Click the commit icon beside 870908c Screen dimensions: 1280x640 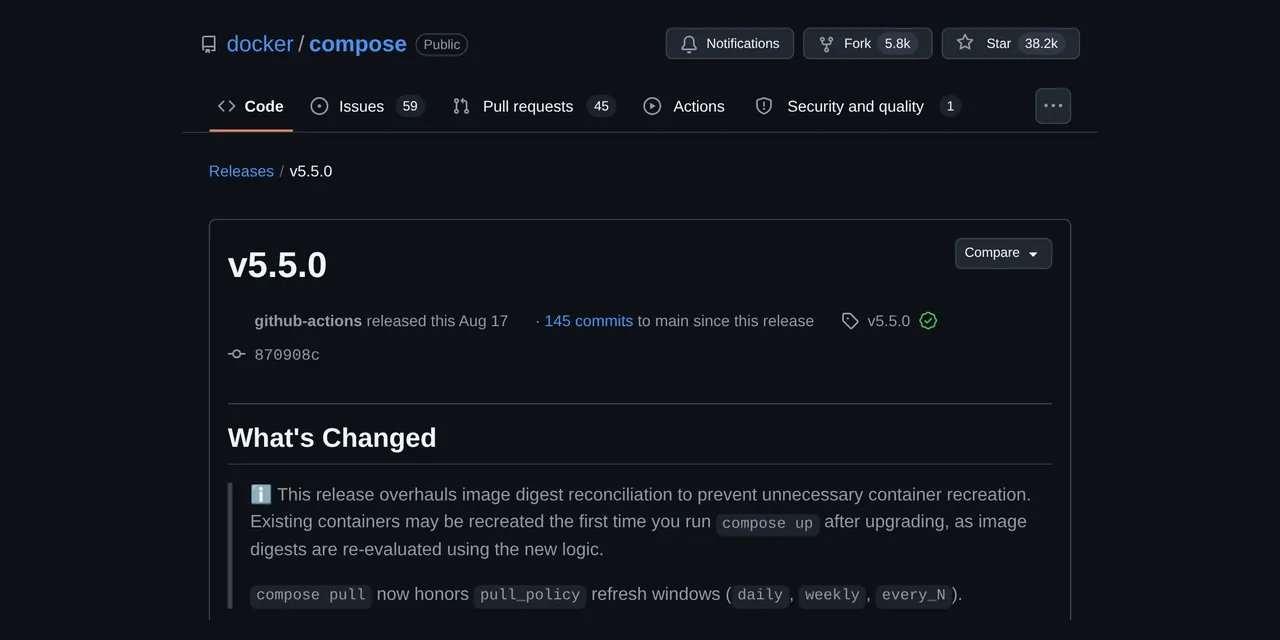click(x=237, y=354)
